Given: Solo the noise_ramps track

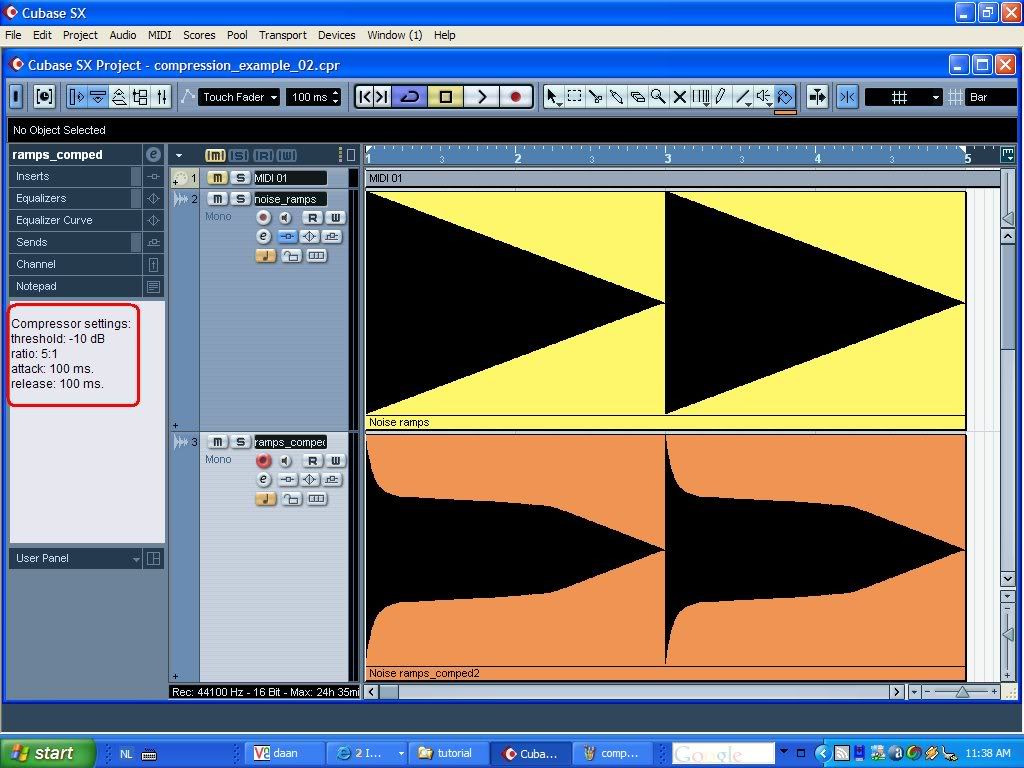Looking at the screenshot, I should point(240,199).
